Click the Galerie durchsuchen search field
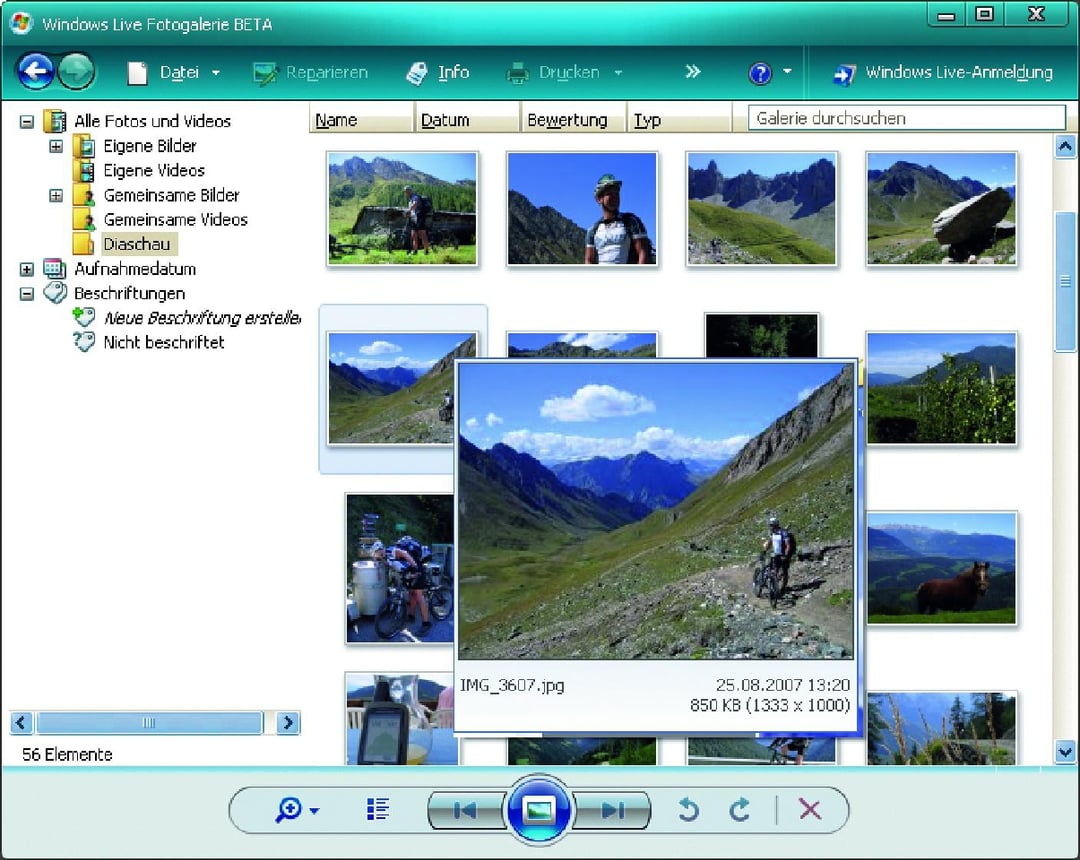 coord(906,118)
